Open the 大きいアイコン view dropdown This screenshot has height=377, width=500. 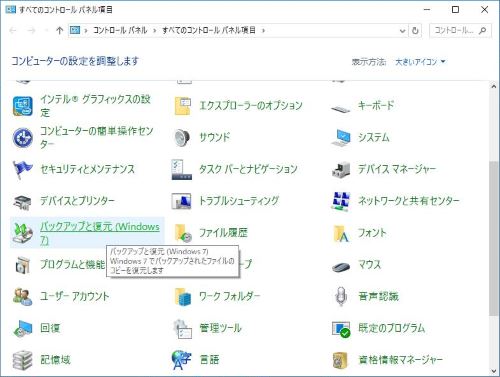420,62
